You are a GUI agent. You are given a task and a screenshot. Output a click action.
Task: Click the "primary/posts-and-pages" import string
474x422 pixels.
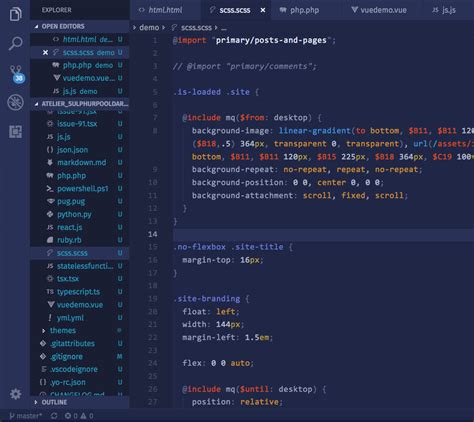click(271, 40)
